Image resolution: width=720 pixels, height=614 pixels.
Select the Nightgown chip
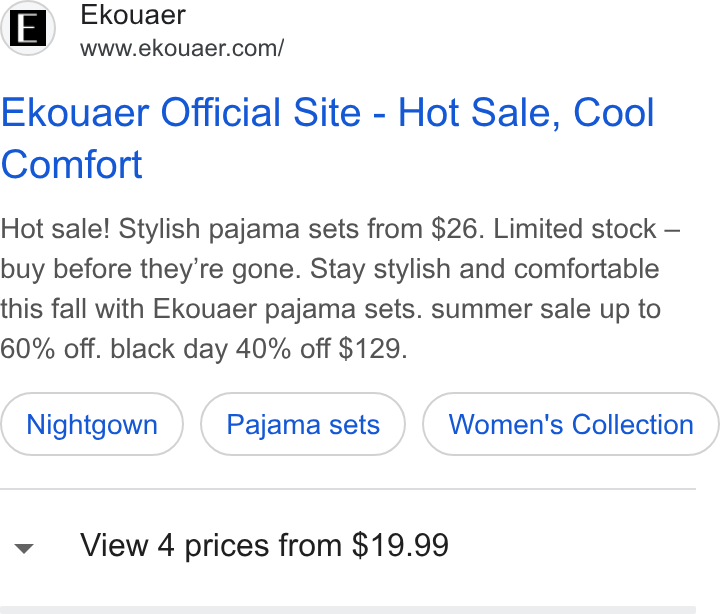click(92, 424)
